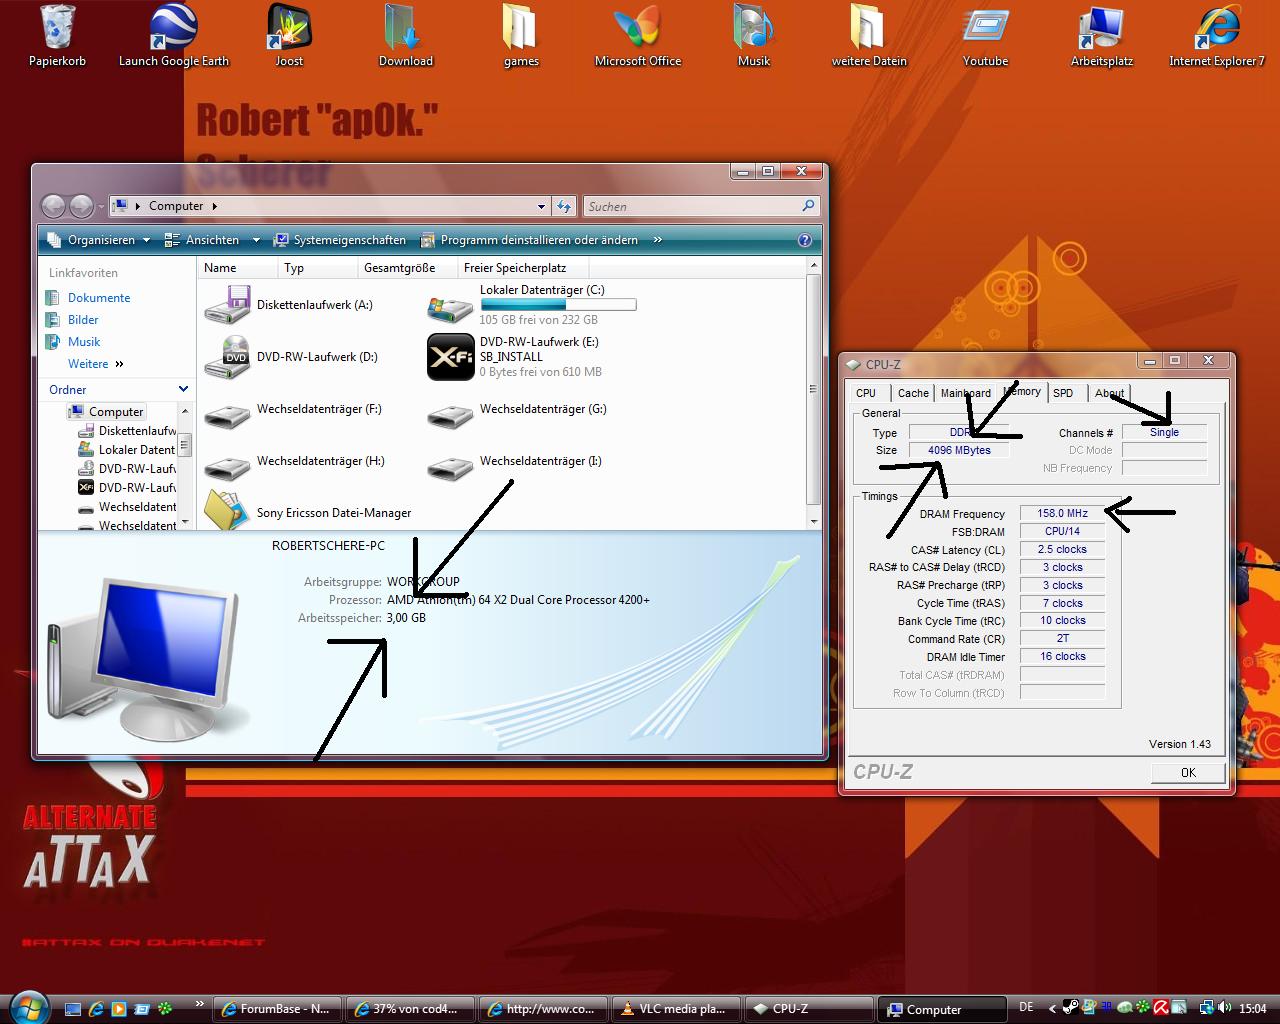The width and height of the screenshot is (1280, 1024).
Task: Open the Download folder icon
Action: [x=405, y=35]
